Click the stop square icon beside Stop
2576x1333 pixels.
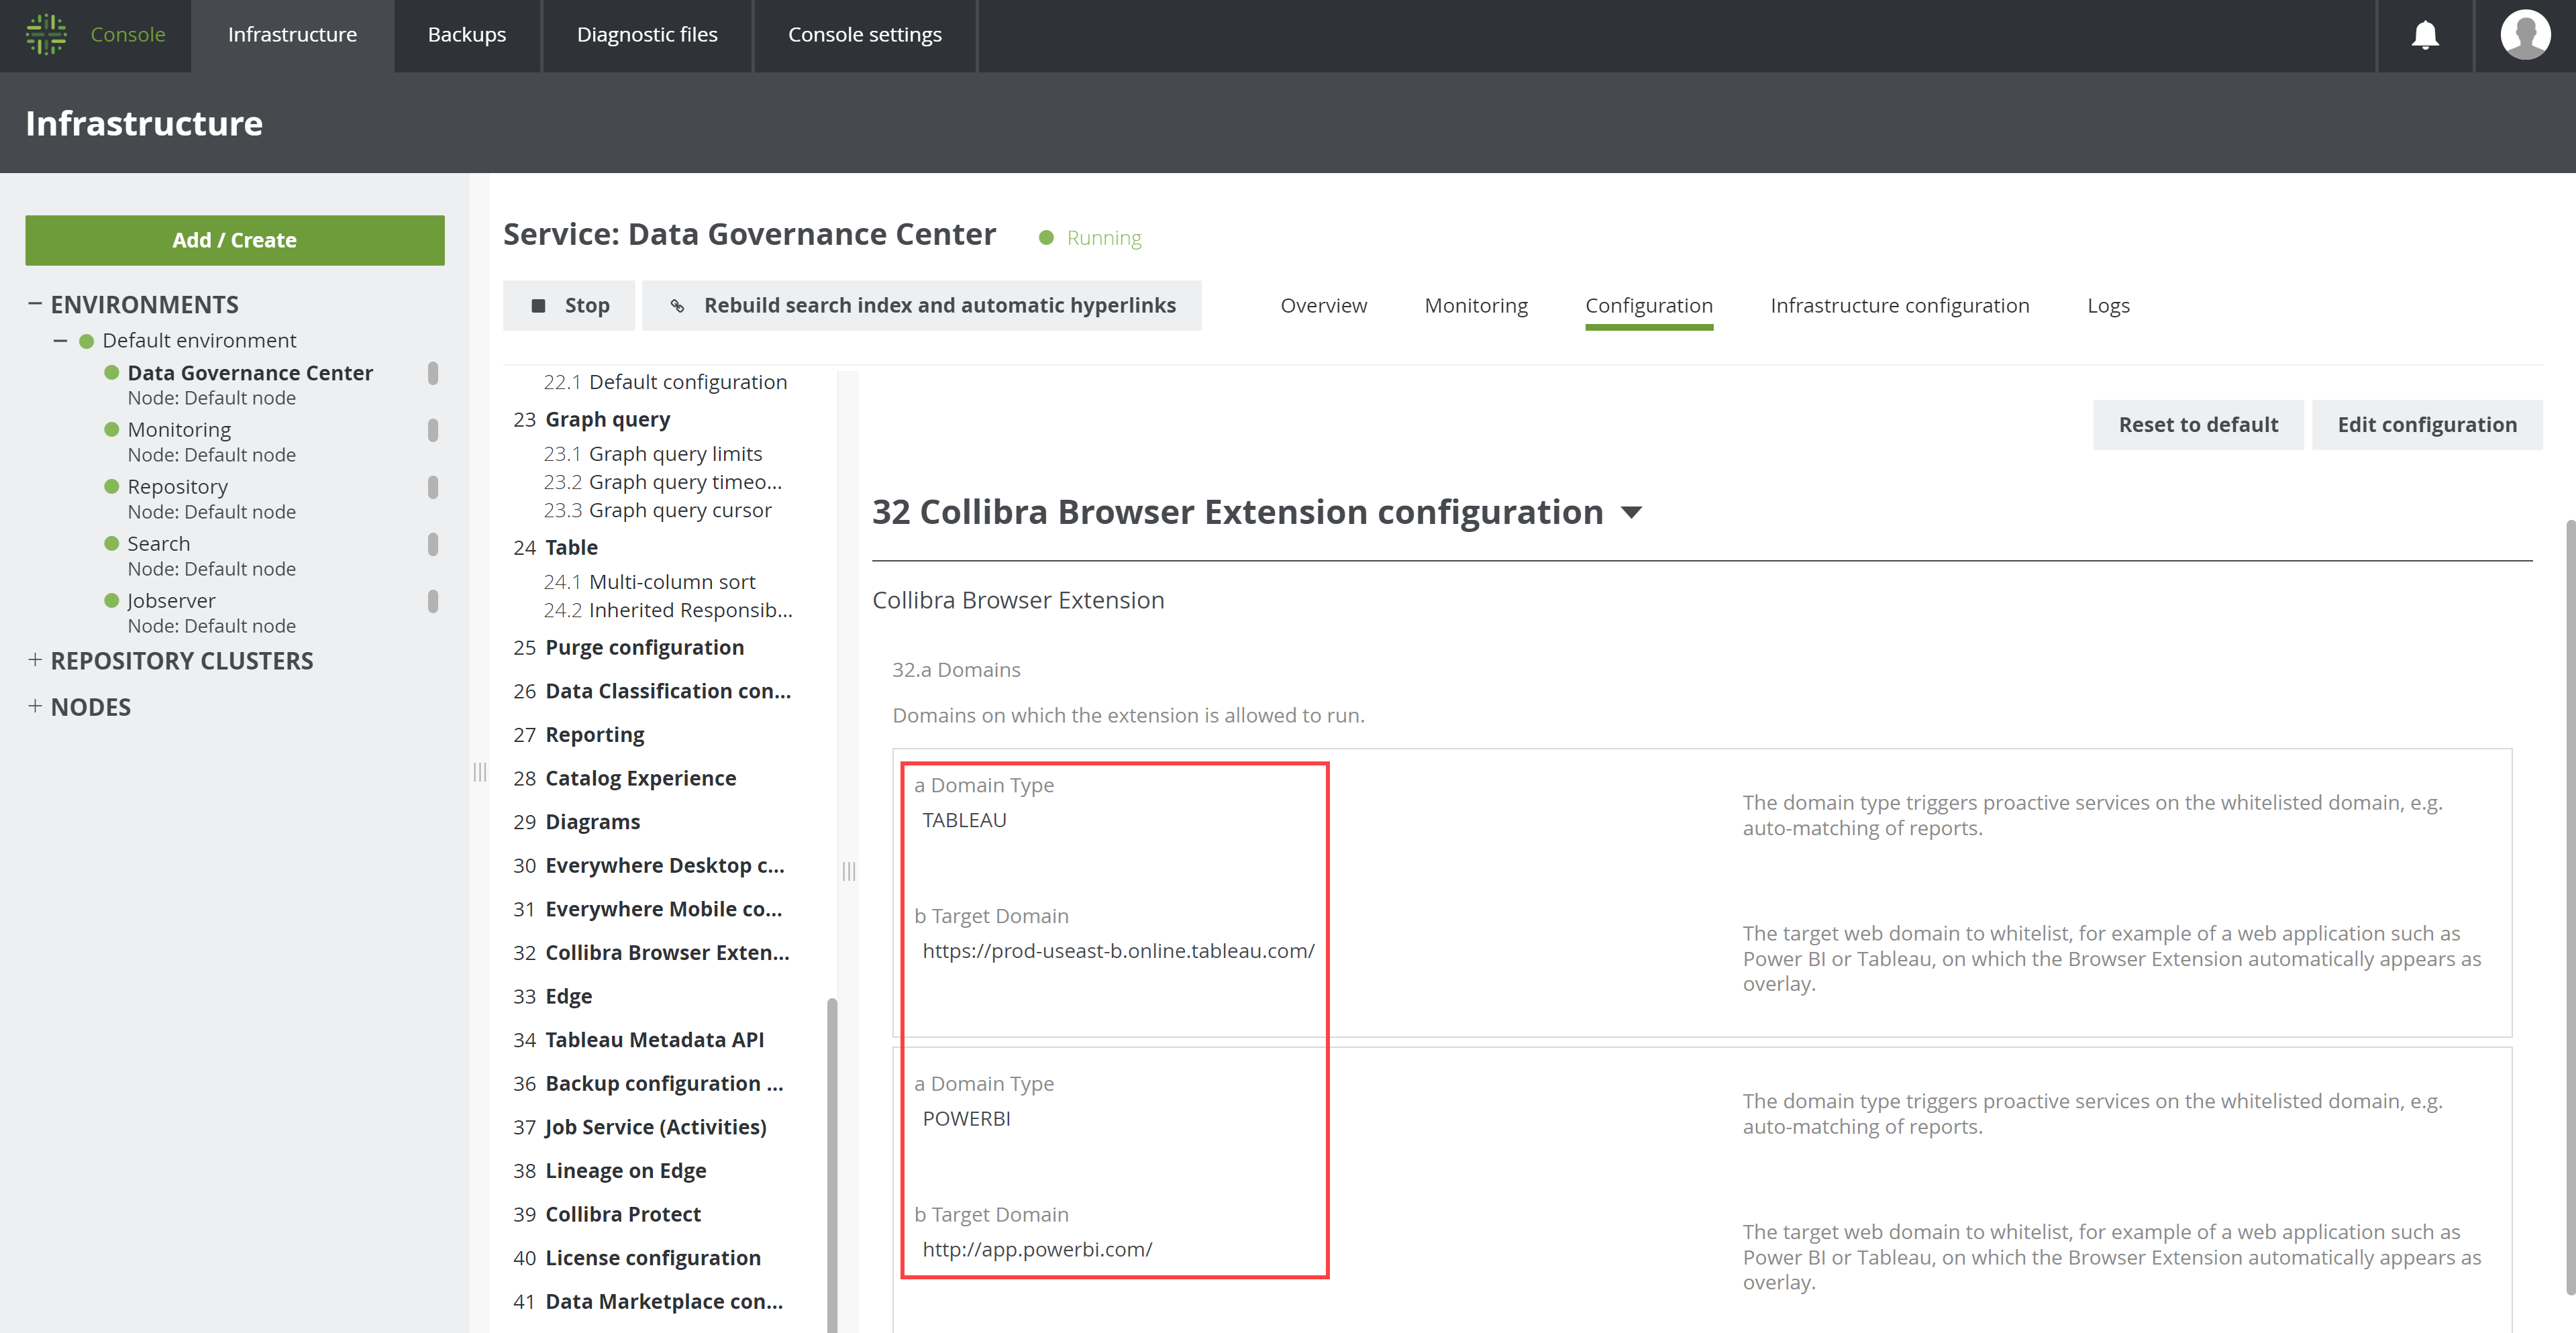click(x=538, y=305)
